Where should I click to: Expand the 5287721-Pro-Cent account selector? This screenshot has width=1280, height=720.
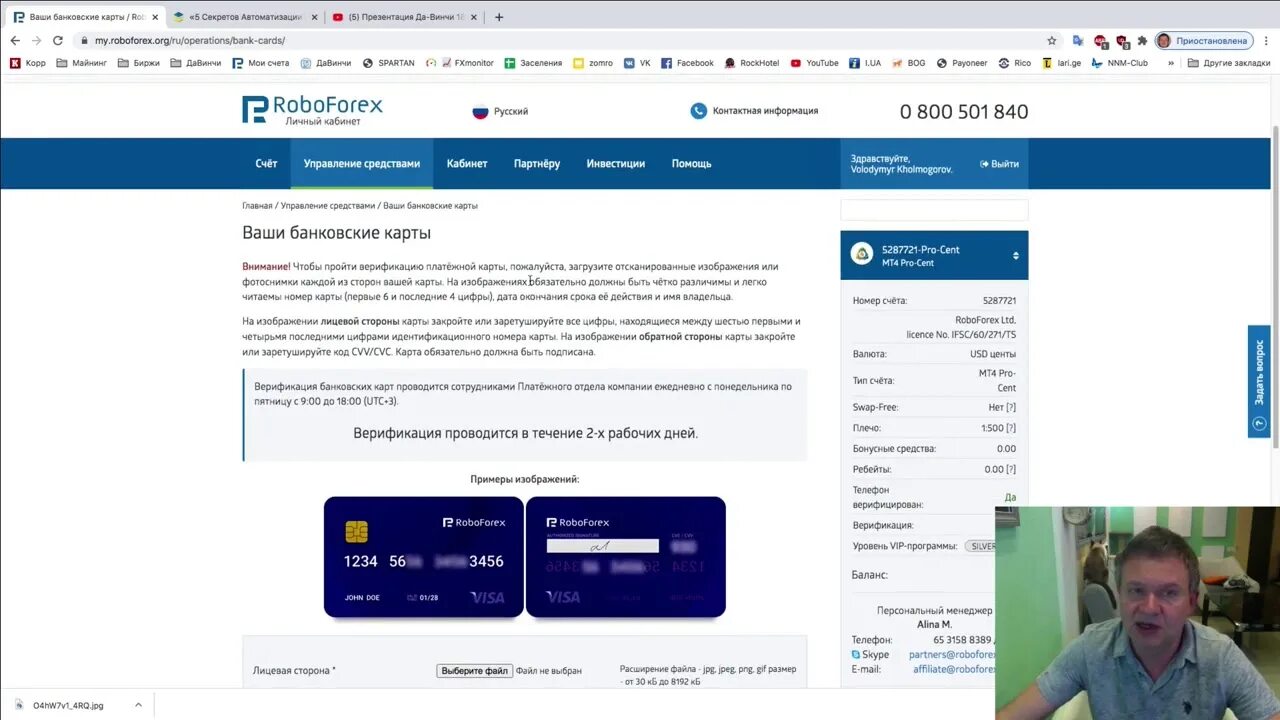1015,256
